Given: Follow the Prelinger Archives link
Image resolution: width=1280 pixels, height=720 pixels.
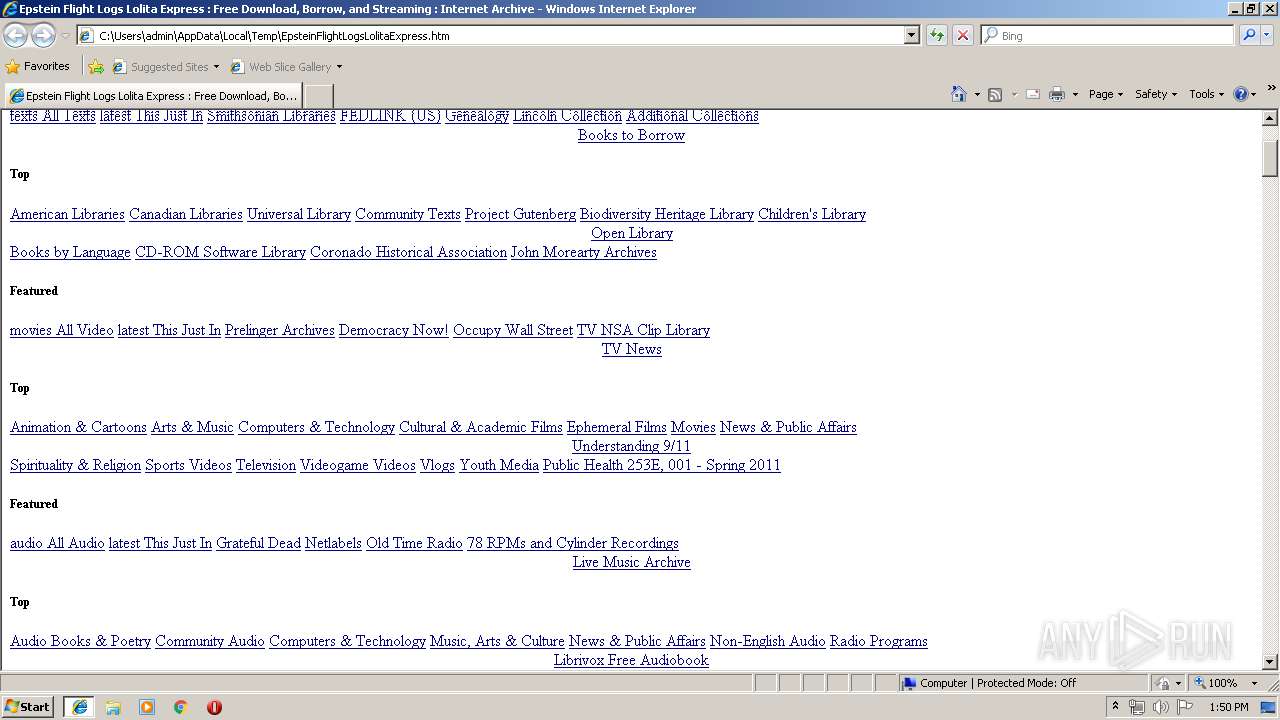Looking at the screenshot, I should [x=279, y=330].
